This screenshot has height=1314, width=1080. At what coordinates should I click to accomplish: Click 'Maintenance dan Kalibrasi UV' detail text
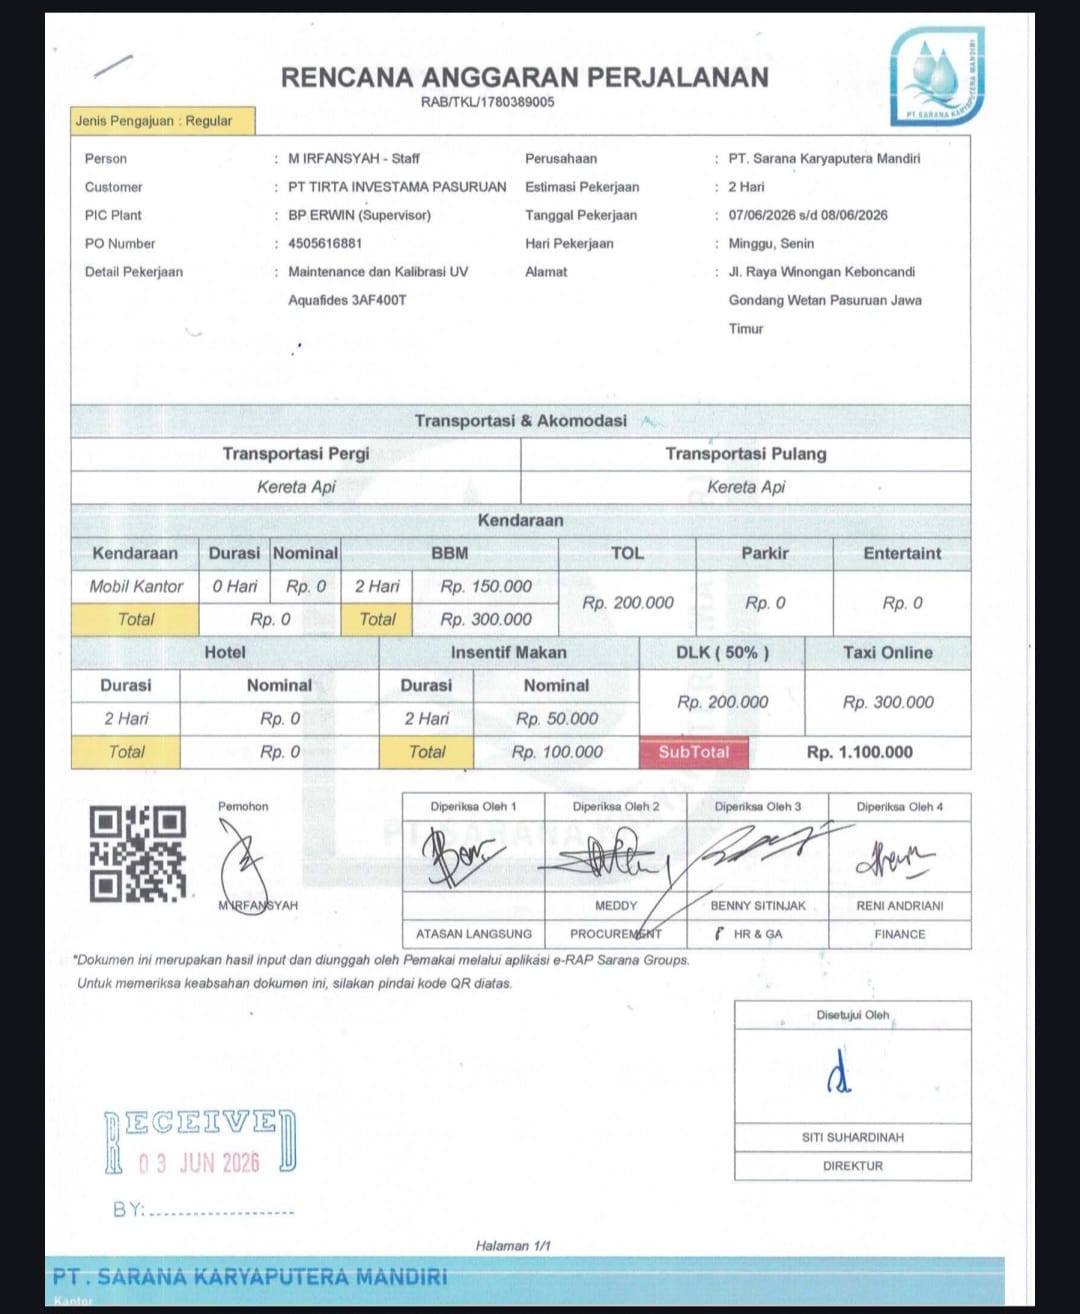tap(378, 272)
